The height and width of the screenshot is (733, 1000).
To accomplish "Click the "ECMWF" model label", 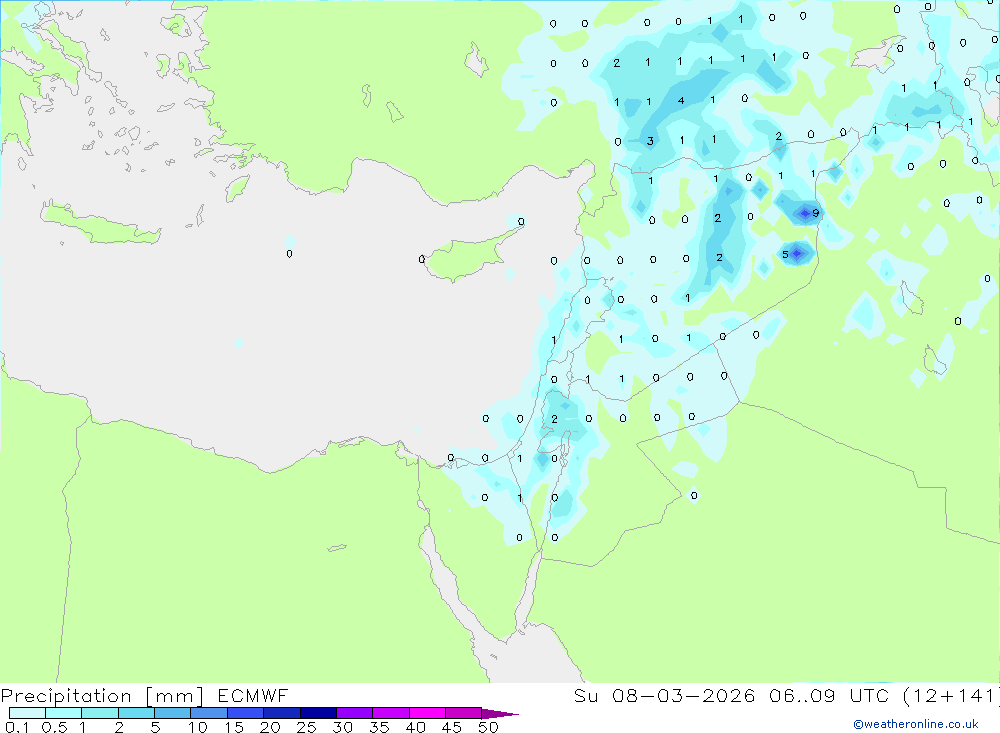I will [253, 695].
